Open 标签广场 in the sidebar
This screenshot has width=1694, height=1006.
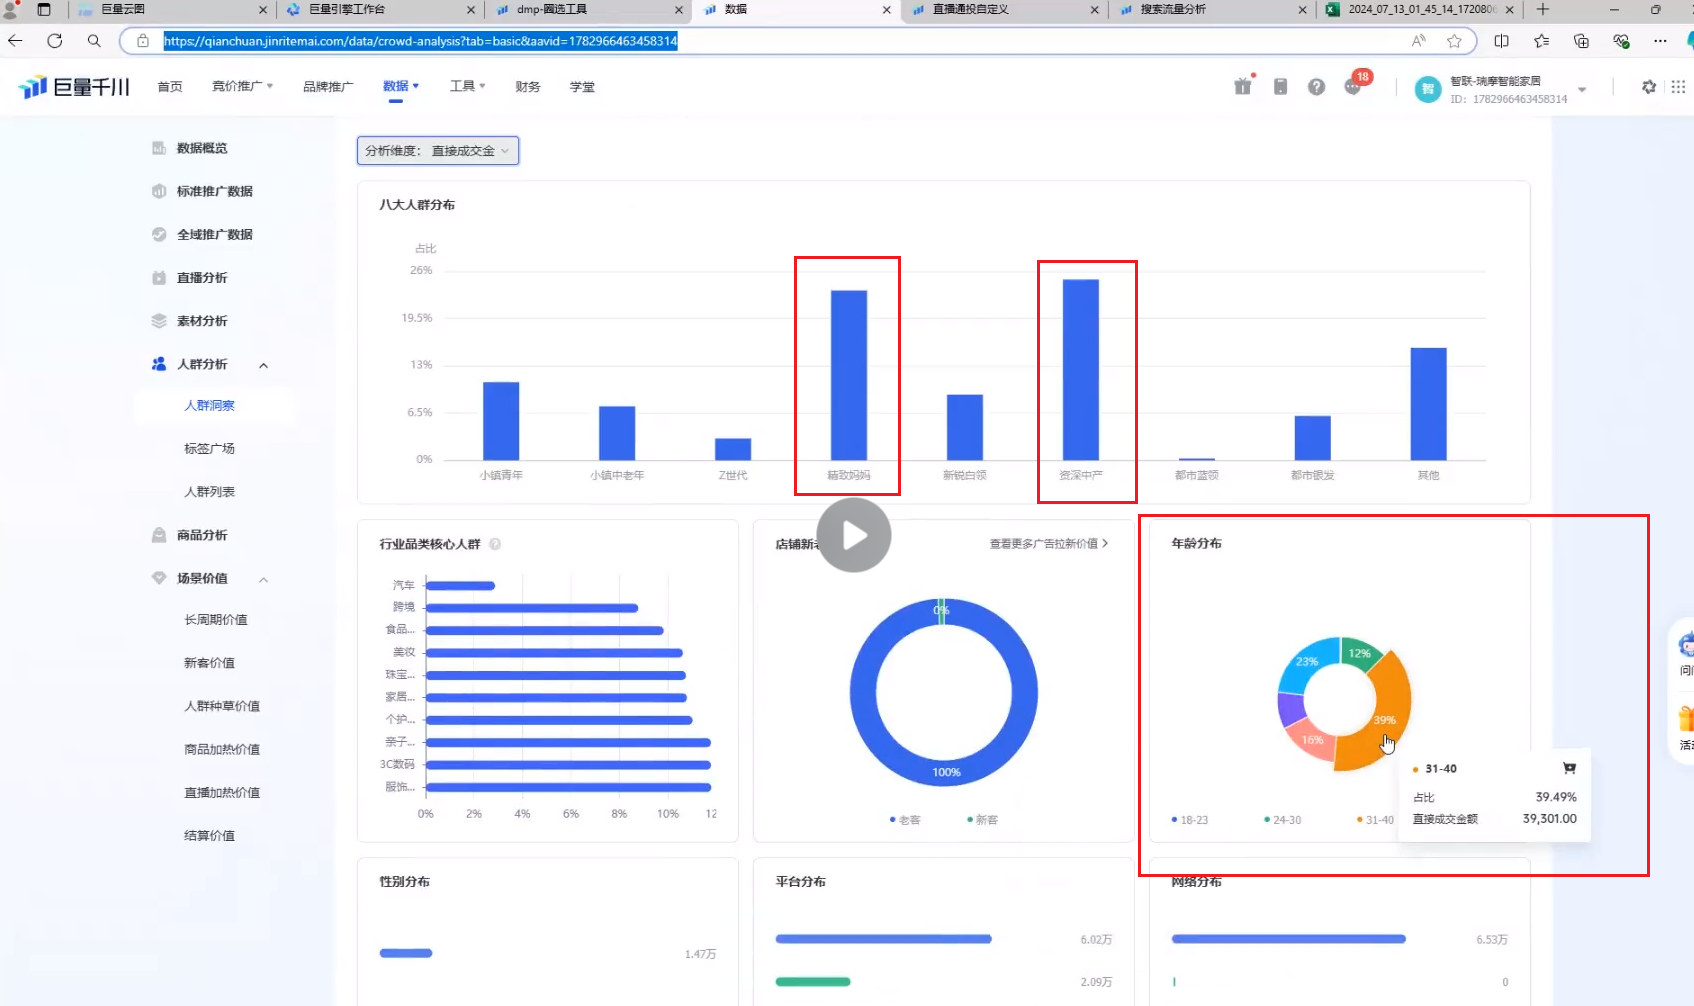click(x=209, y=449)
